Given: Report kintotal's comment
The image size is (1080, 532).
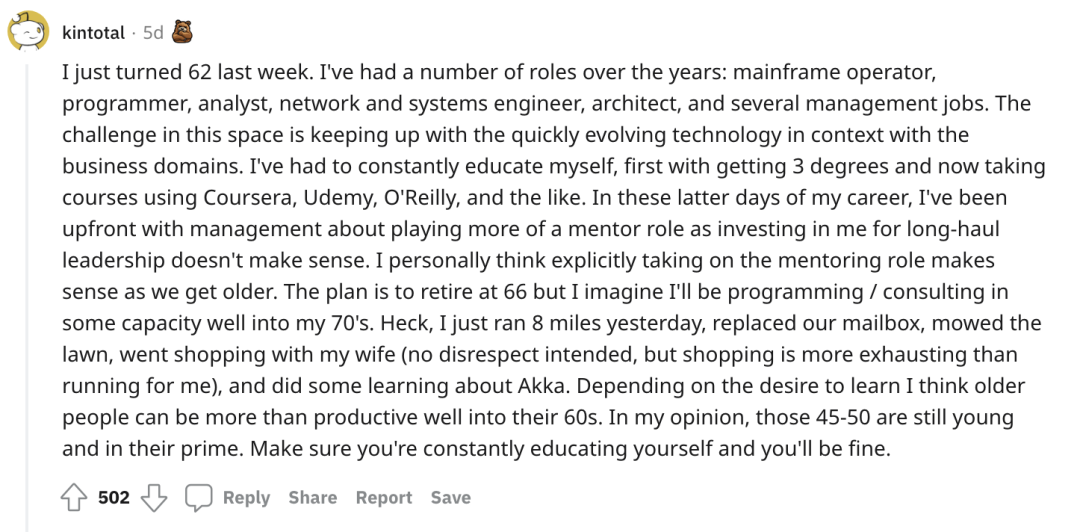Looking at the screenshot, I should pos(384,498).
